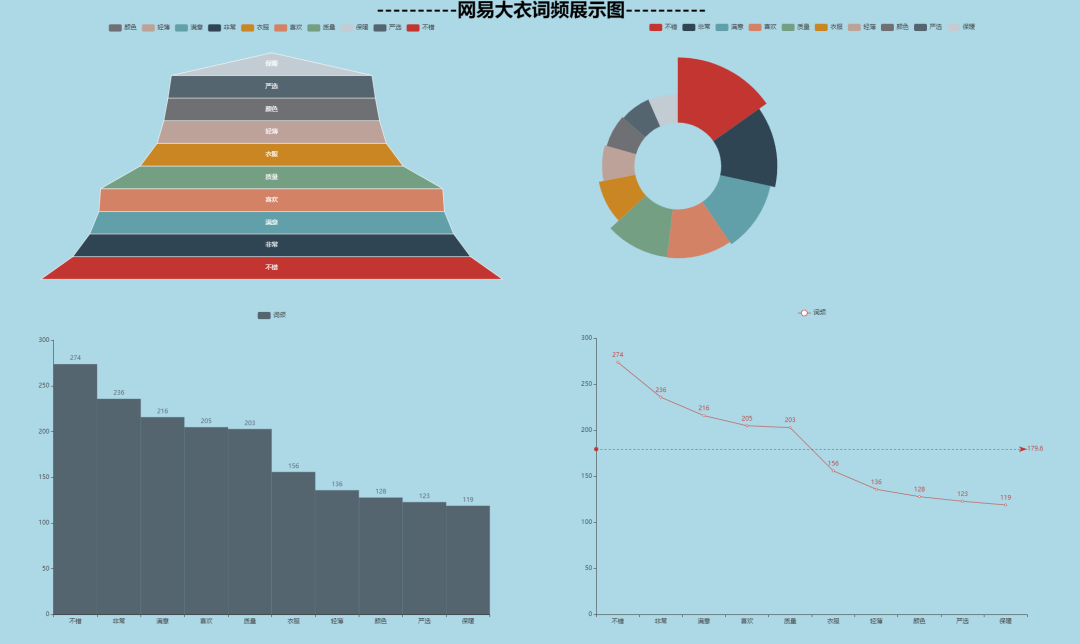
Task: Select the gray 颜色 funnel layer
Action: click(271, 109)
